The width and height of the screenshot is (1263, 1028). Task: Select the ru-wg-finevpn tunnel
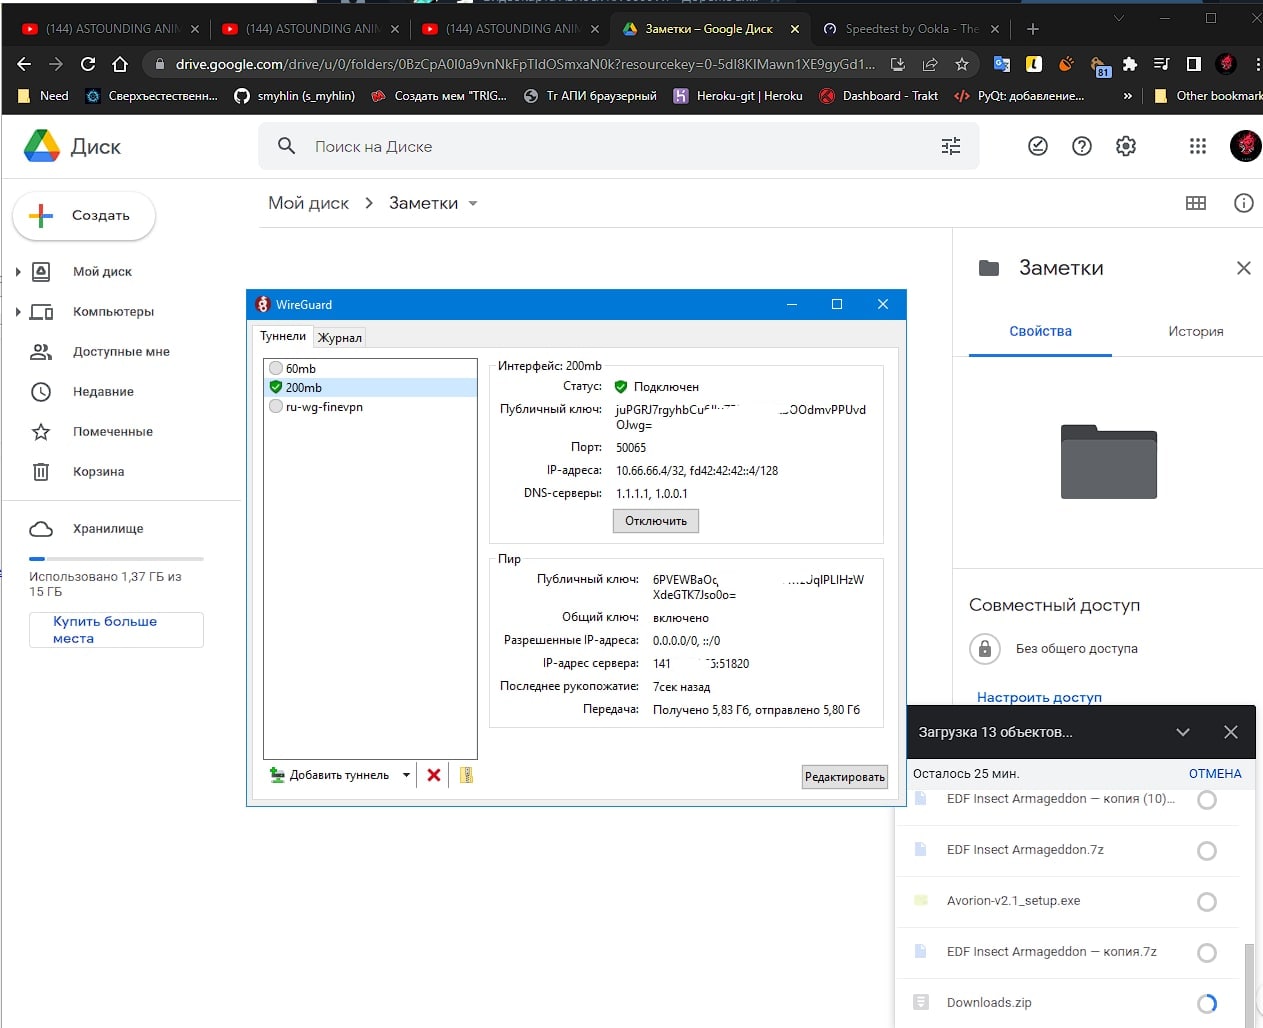pyautogui.click(x=324, y=407)
